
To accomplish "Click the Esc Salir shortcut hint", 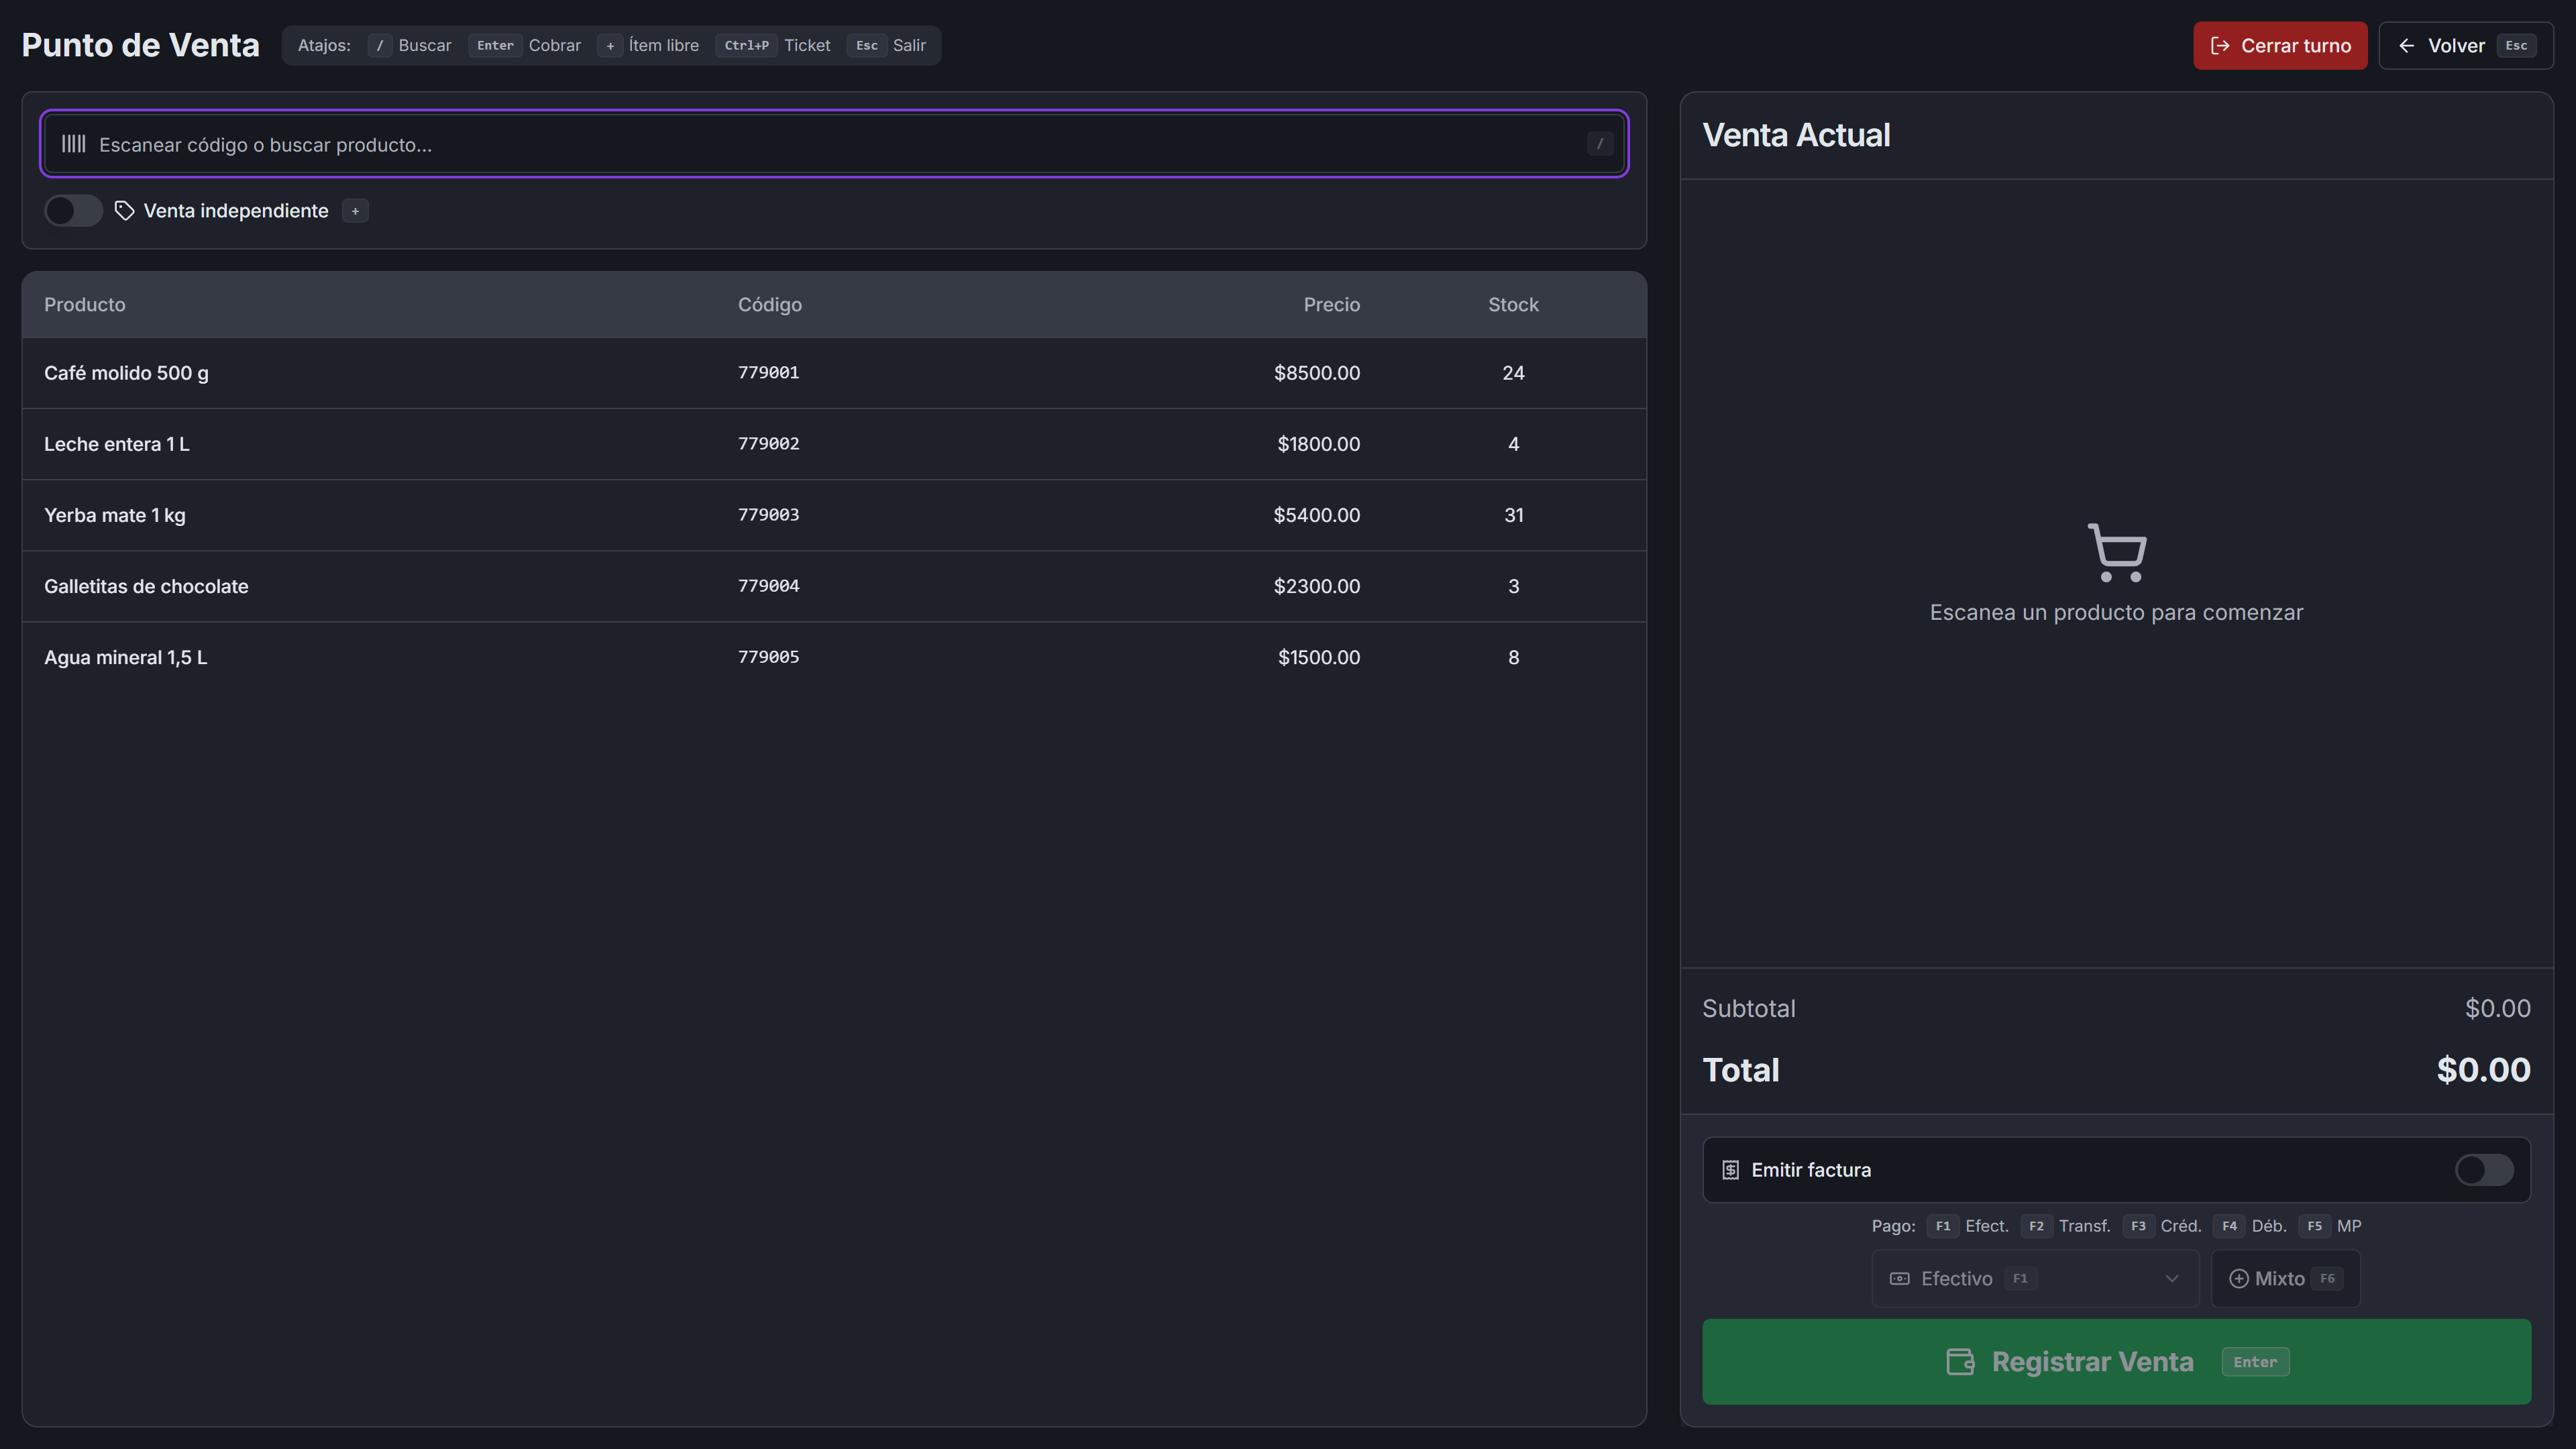I will 886,46.
